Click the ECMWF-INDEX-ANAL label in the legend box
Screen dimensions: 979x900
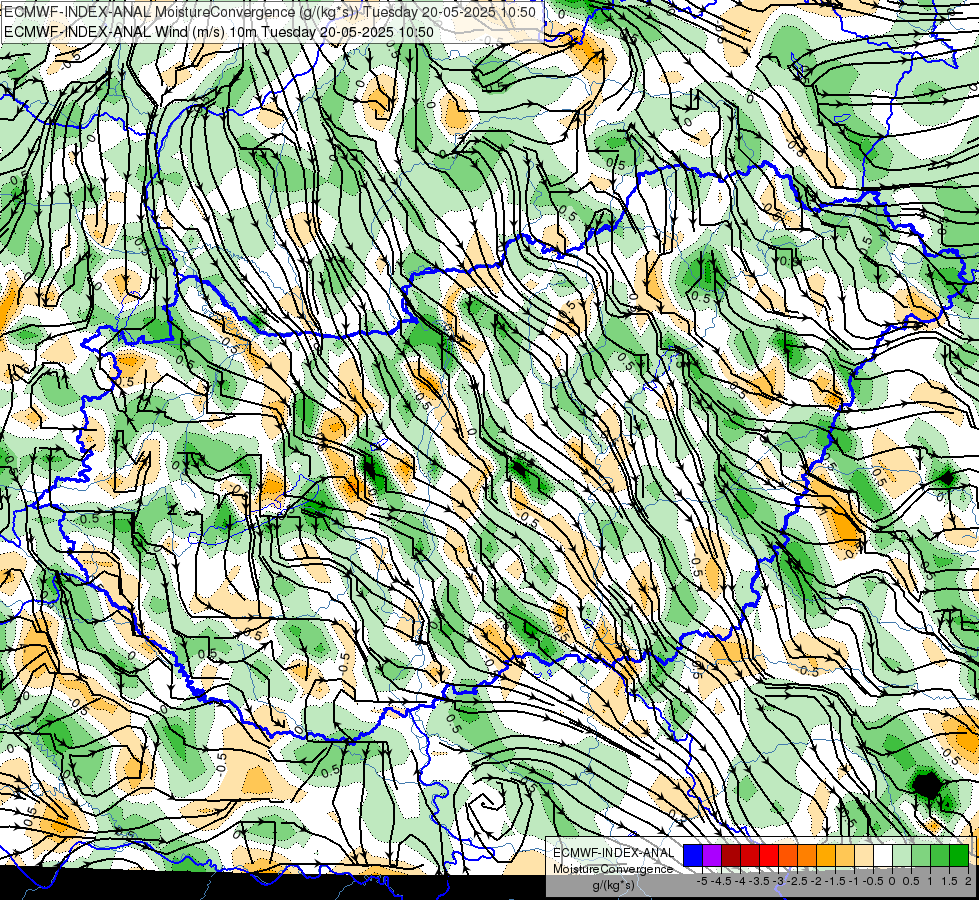pos(613,853)
